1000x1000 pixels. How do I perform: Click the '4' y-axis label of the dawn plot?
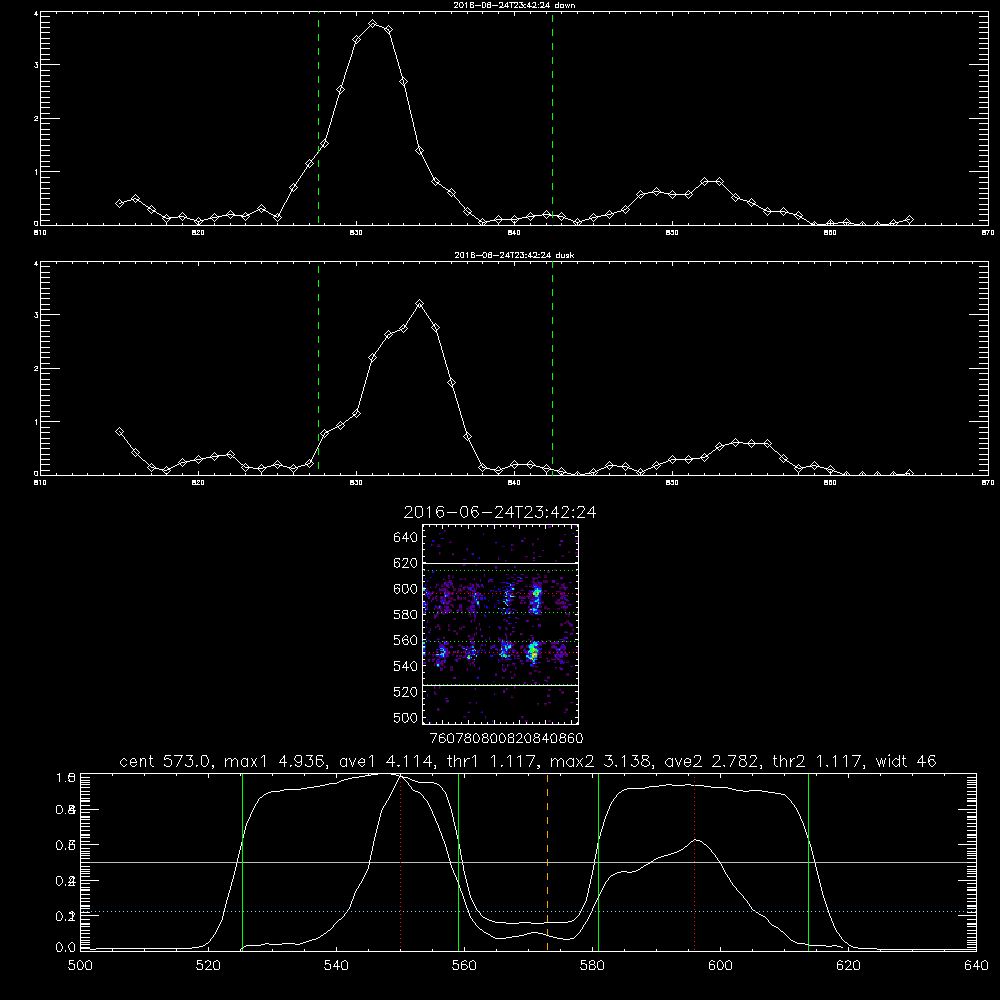36,13
